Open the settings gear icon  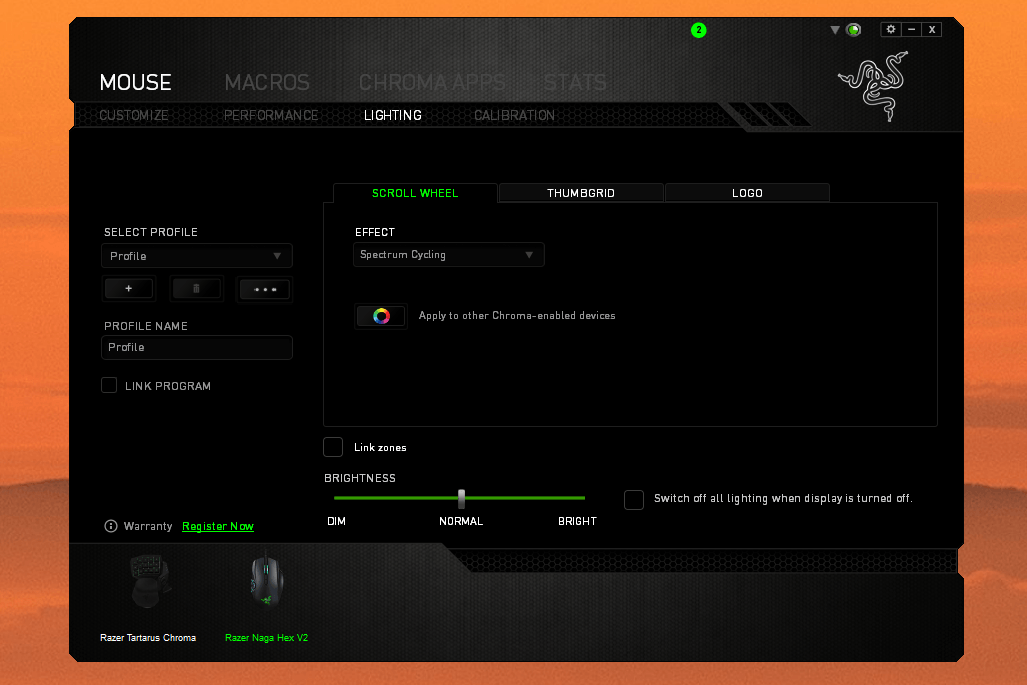[x=891, y=29]
